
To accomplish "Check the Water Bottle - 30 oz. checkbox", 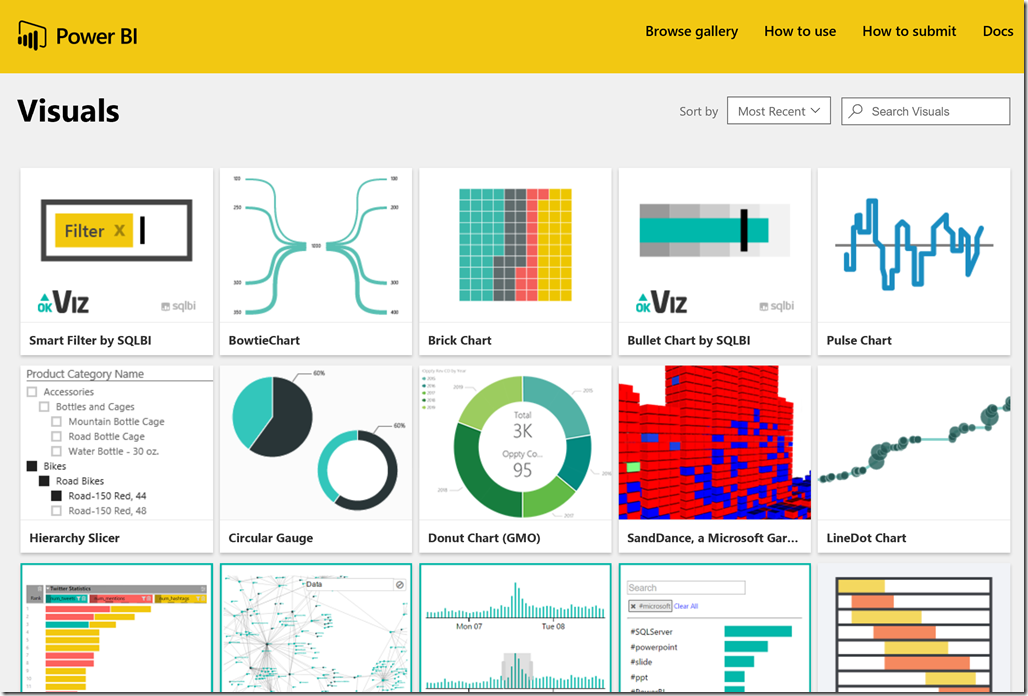I will (56, 452).
